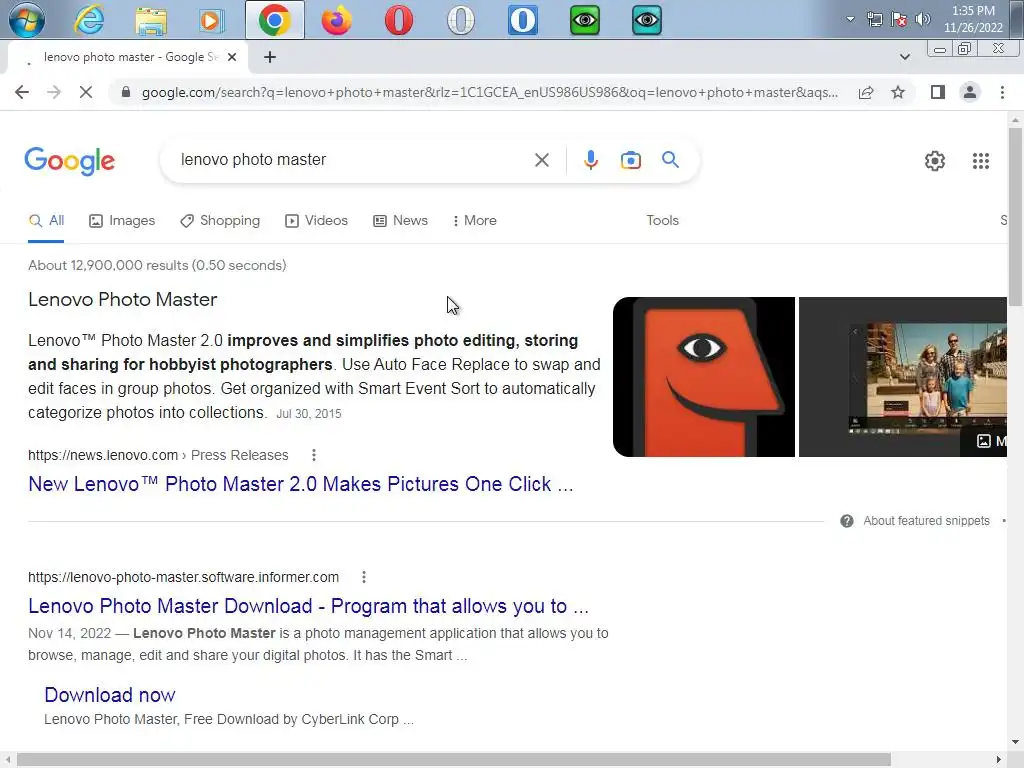Open Google apps grid
Image resolution: width=1024 pixels, height=768 pixels.
pyautogui.click(x=980, y=161)
